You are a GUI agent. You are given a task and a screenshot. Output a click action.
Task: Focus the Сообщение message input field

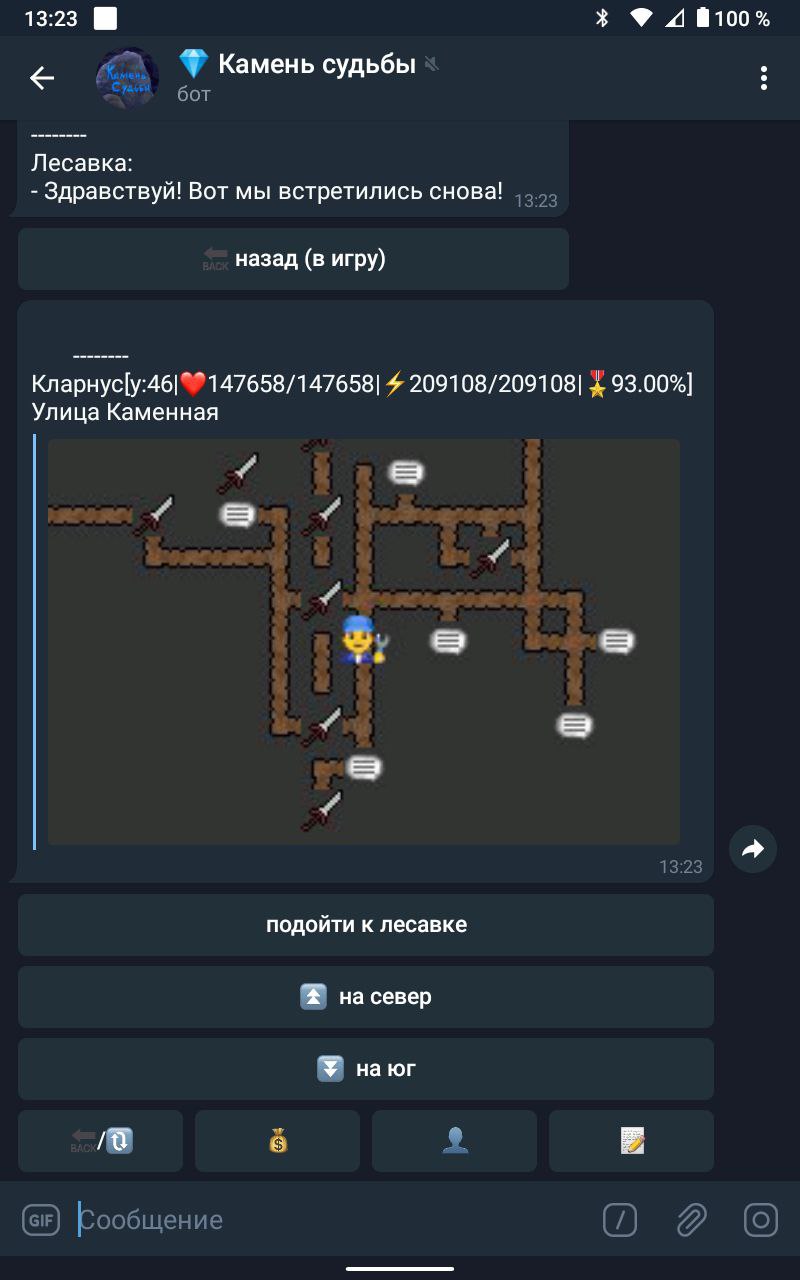pyautogui.click(x=330, y=1220)
